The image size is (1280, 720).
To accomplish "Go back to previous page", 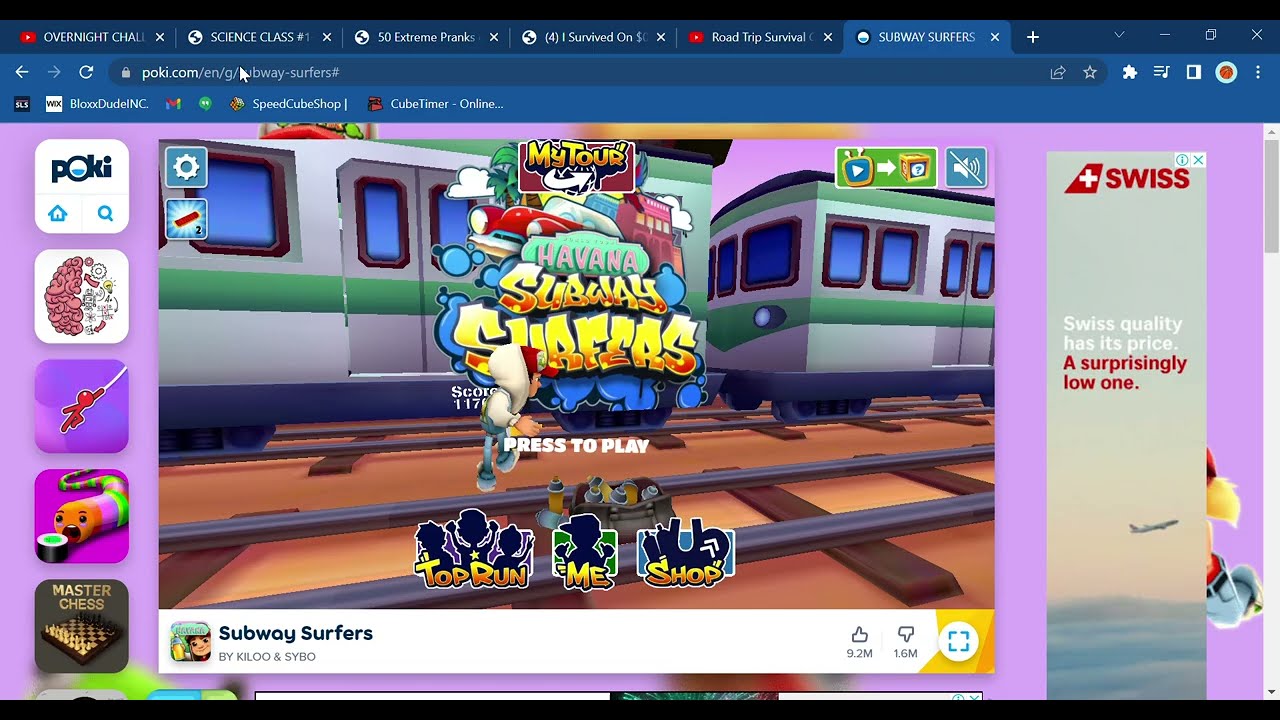I will pos(22,72).
